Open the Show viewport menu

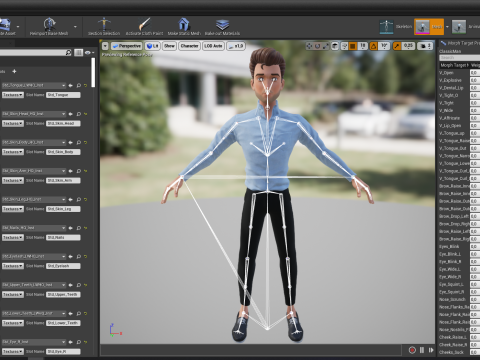pos(169,46)
